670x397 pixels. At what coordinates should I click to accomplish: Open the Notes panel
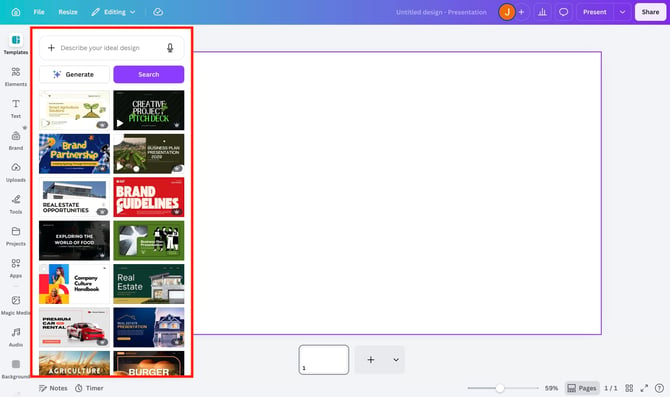(x=53, y=388)
